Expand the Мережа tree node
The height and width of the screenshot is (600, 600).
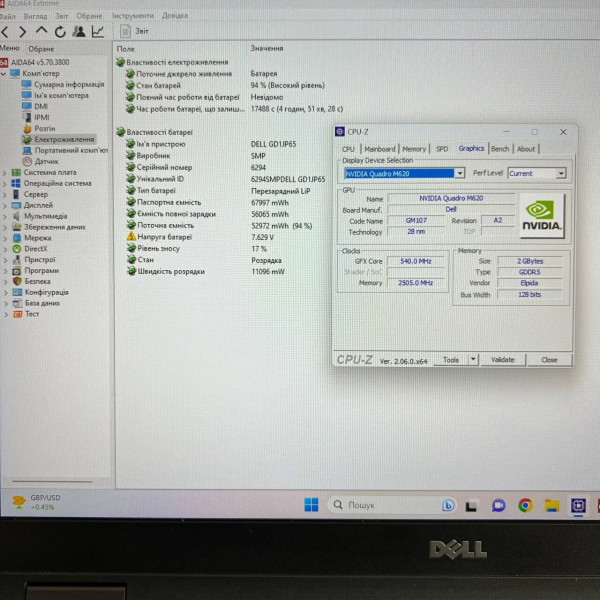[x=4, y=238]
